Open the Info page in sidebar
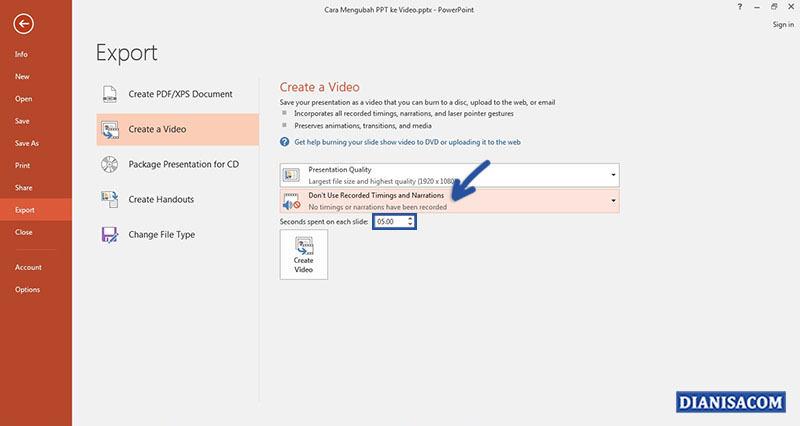 (21, 54)
